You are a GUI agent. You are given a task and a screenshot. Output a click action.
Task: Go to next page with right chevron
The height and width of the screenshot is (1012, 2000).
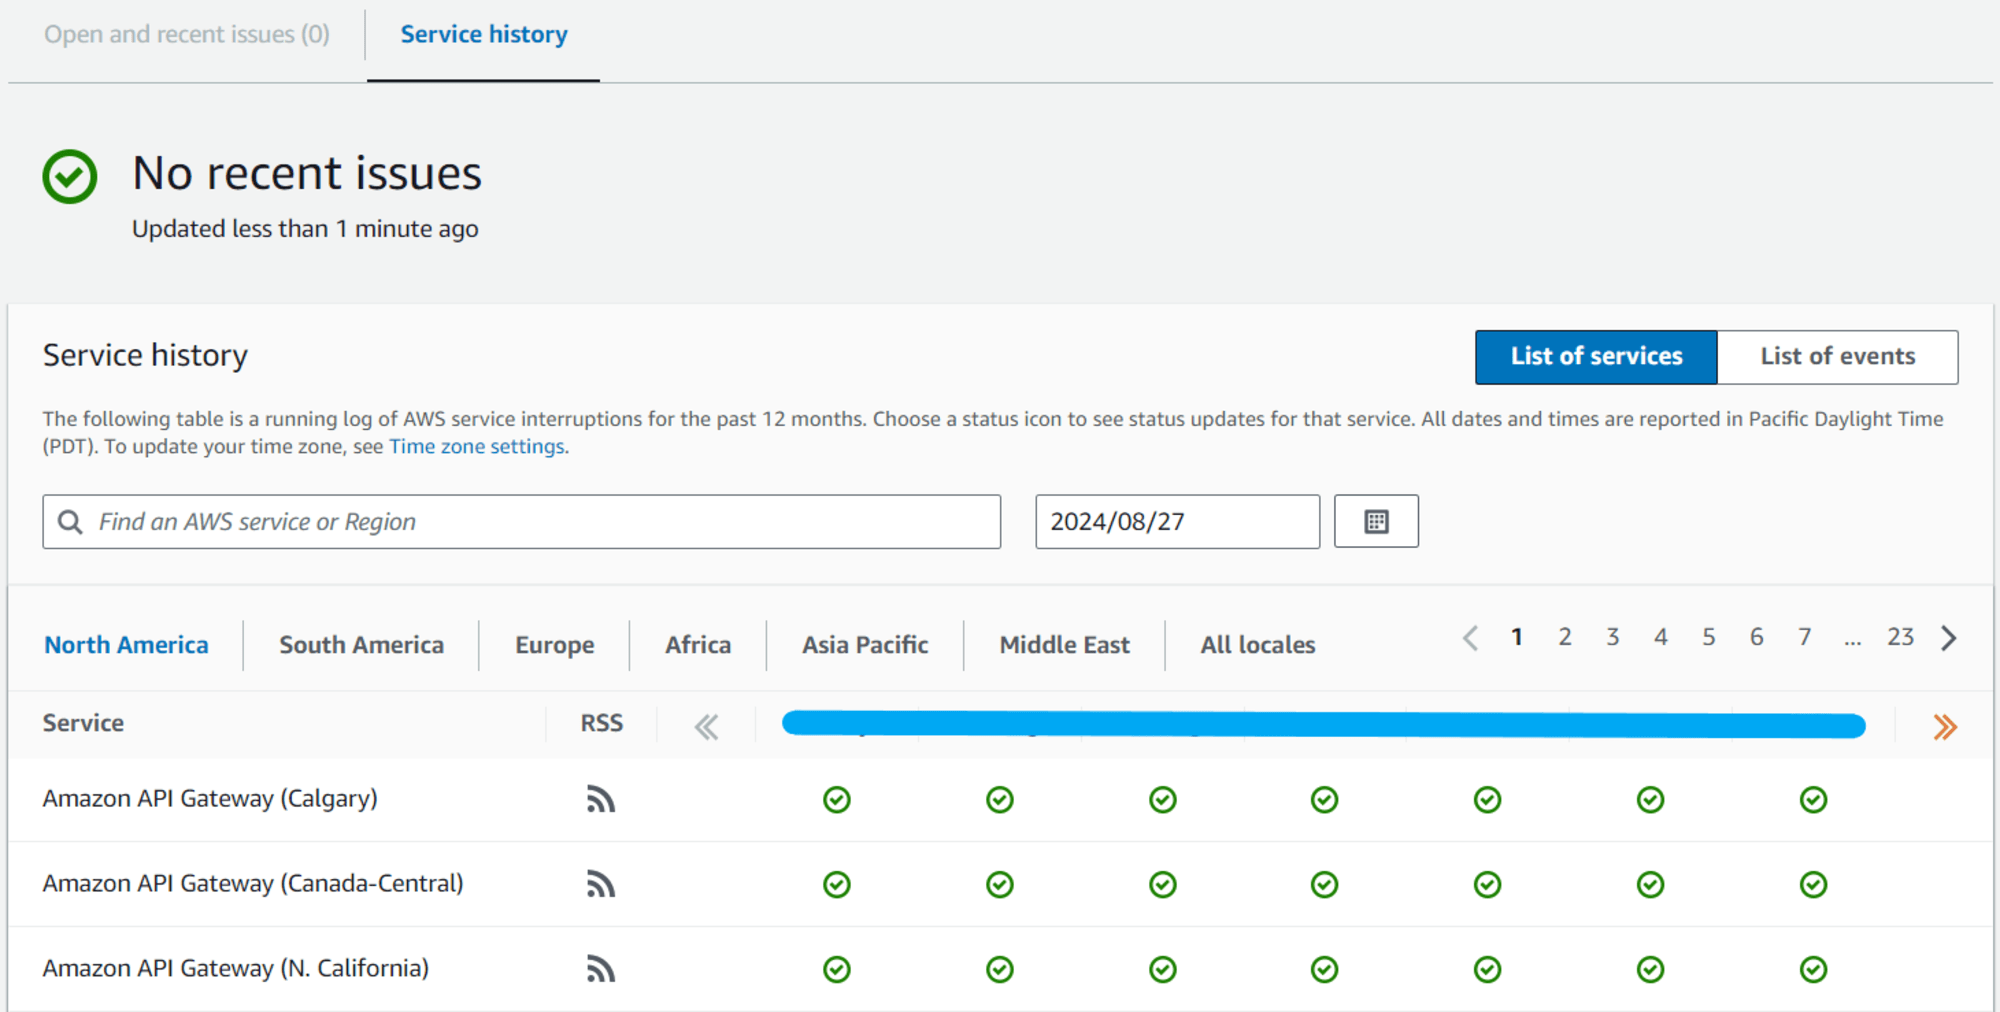[1949, 638]
